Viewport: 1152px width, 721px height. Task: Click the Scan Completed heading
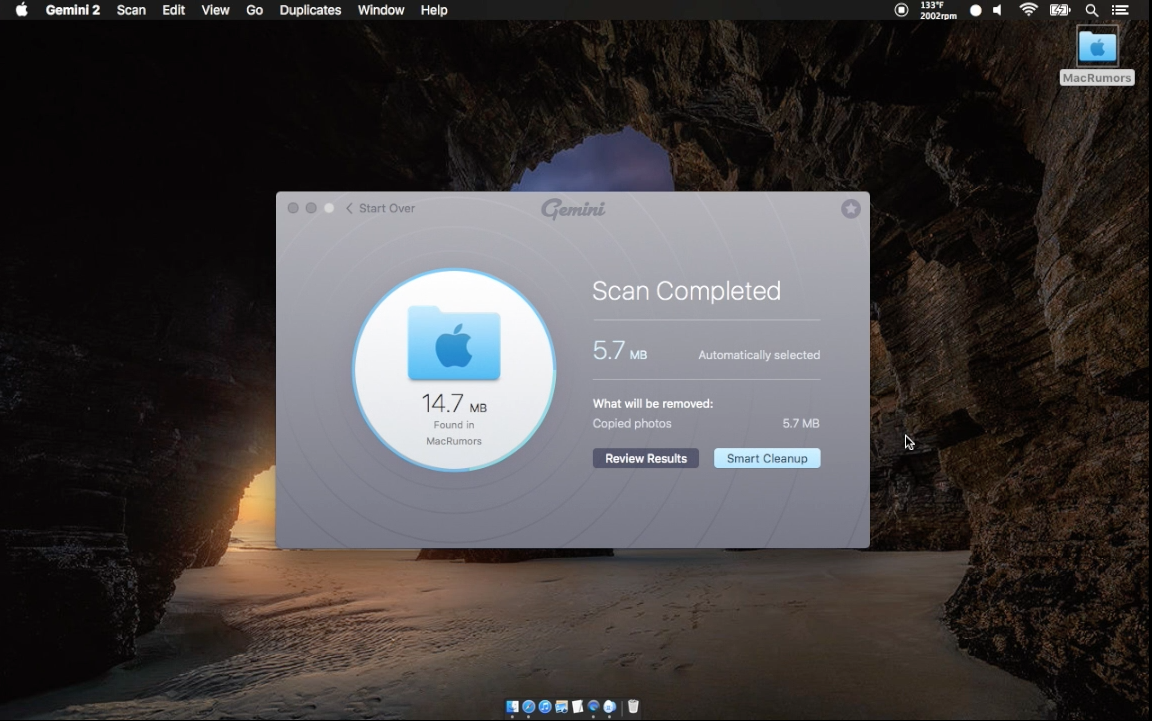click(x=686, y=291)
